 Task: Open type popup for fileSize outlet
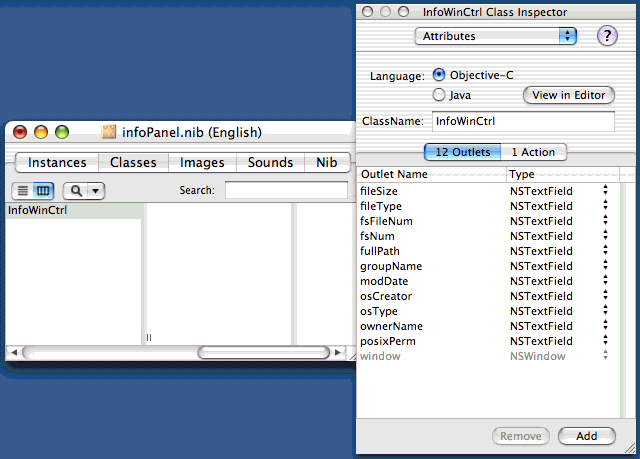pyautogui.click(x=605, y=191)
